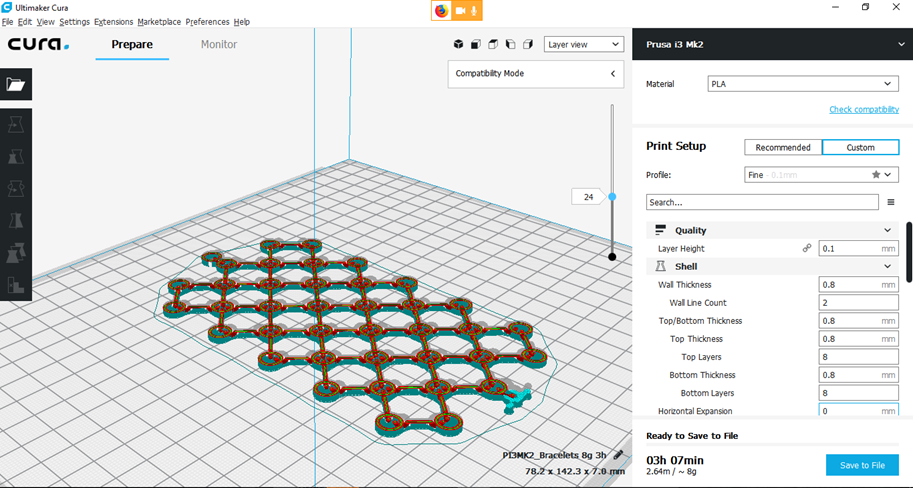
Task: Click the bottom handle of layer slider
Action: pos(612,256)
